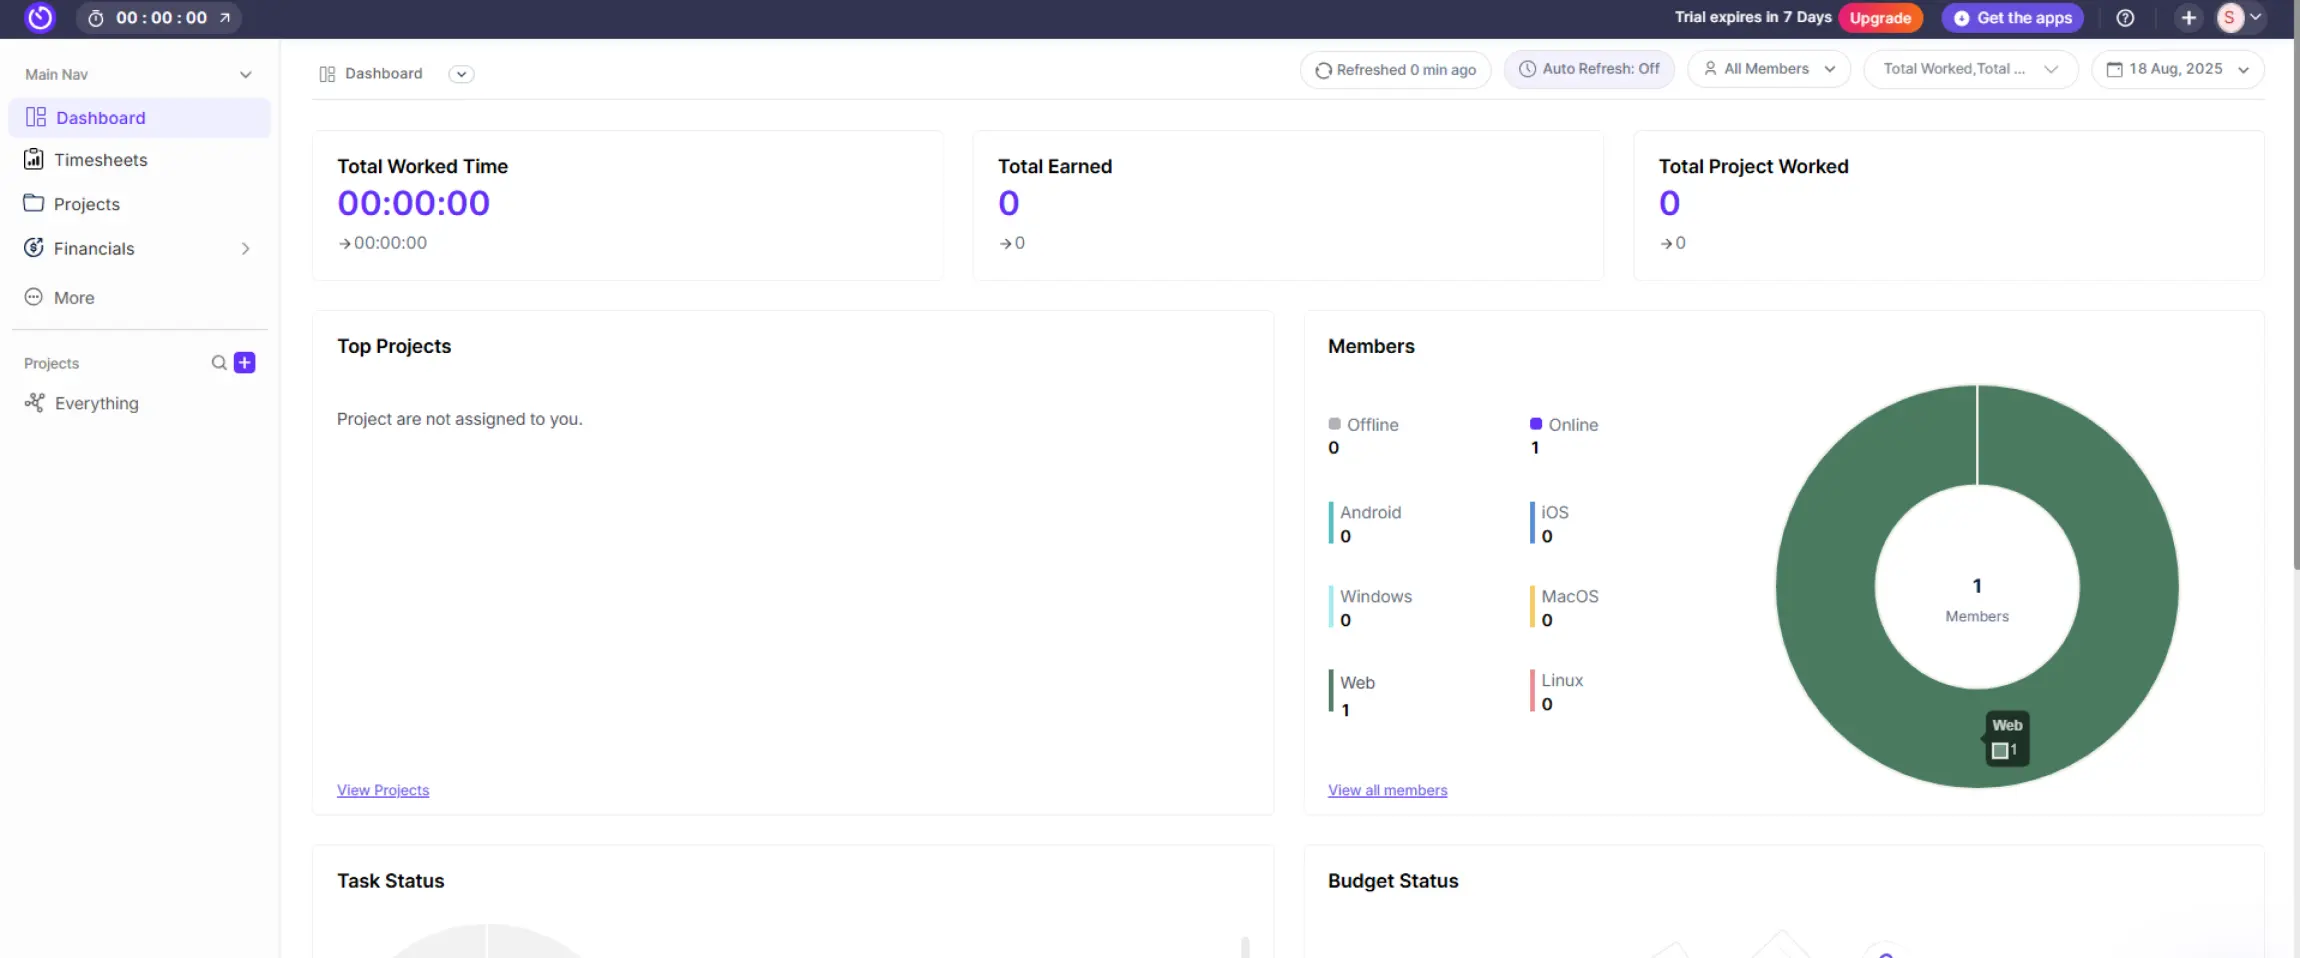Screen dimensions: 2300x958
Task: Click the More ellipsis icon
Action: click(x=34, y=297)
